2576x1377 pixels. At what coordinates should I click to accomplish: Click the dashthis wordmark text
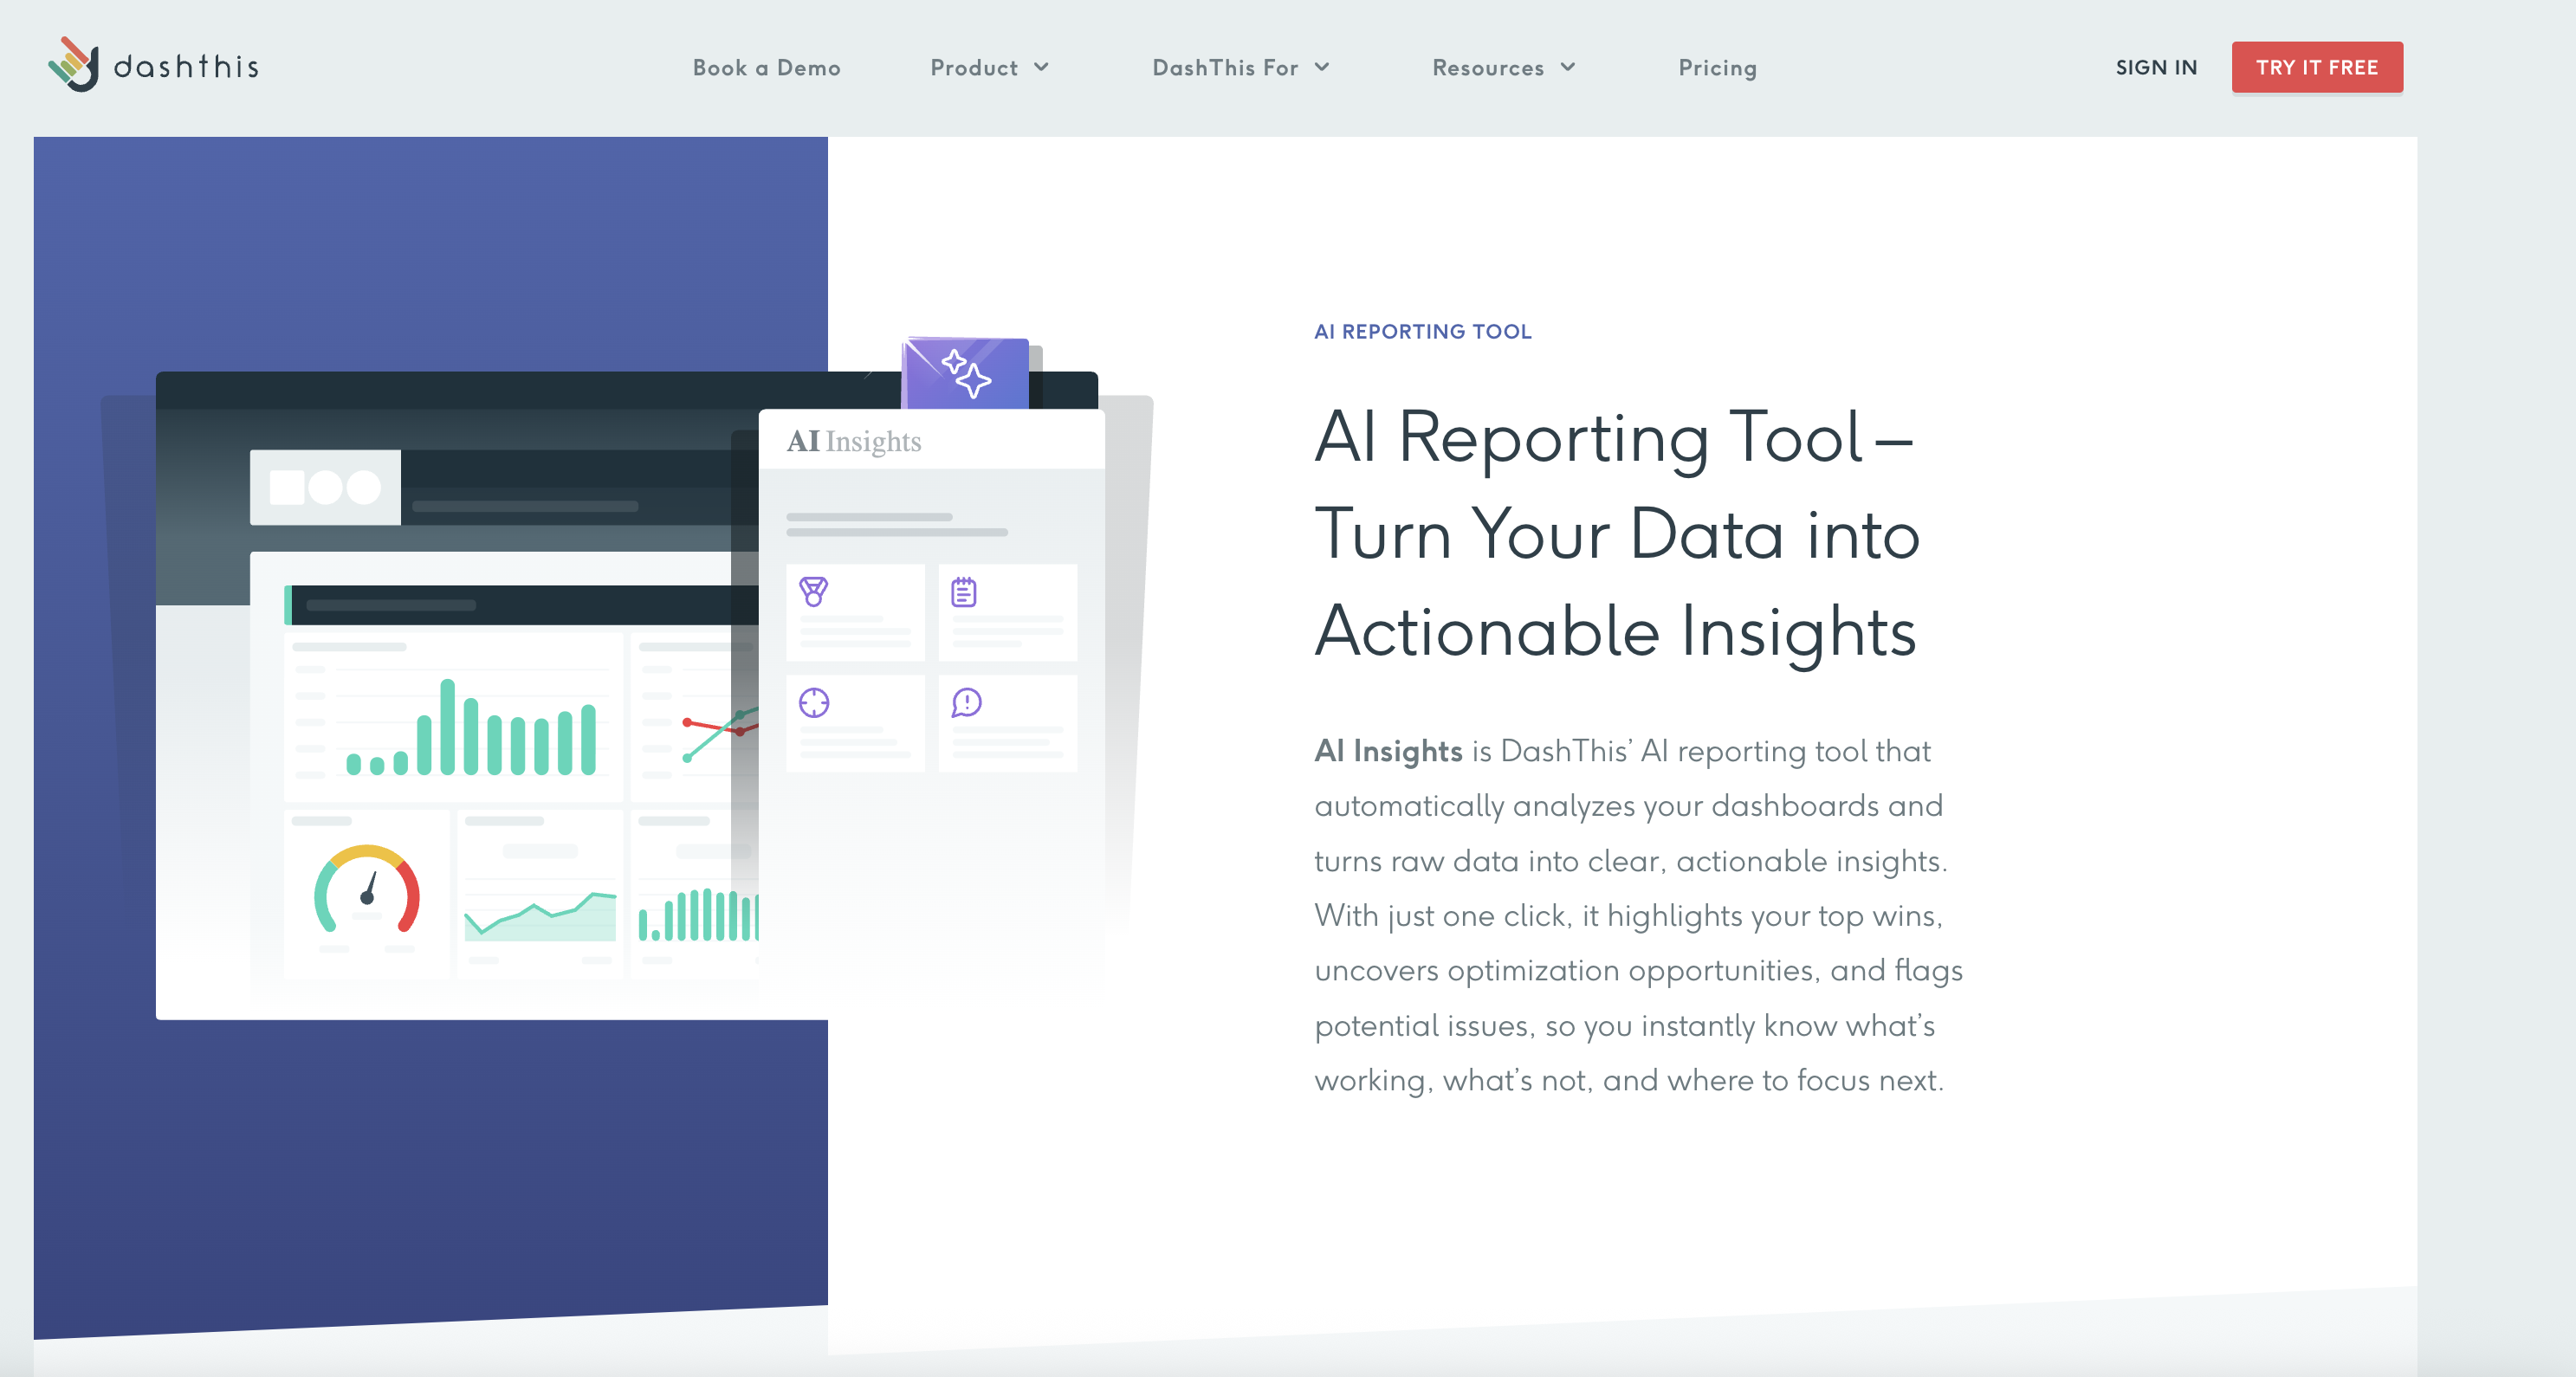pyautogui.click(x=186, y=67)
